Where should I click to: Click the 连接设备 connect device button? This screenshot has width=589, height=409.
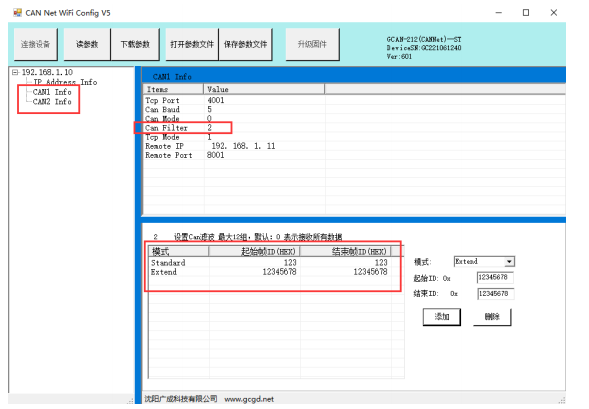[x=36, y=44]
